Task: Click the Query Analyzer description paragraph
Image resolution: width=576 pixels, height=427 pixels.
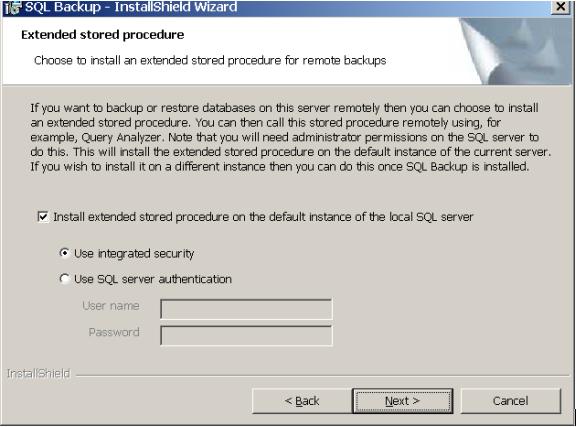Action: pyautogui.click(x=290, y=137)
